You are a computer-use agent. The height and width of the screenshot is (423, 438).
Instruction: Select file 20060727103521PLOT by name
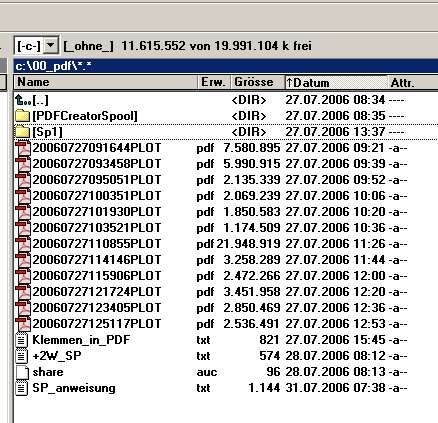click(x=97, y=228)
